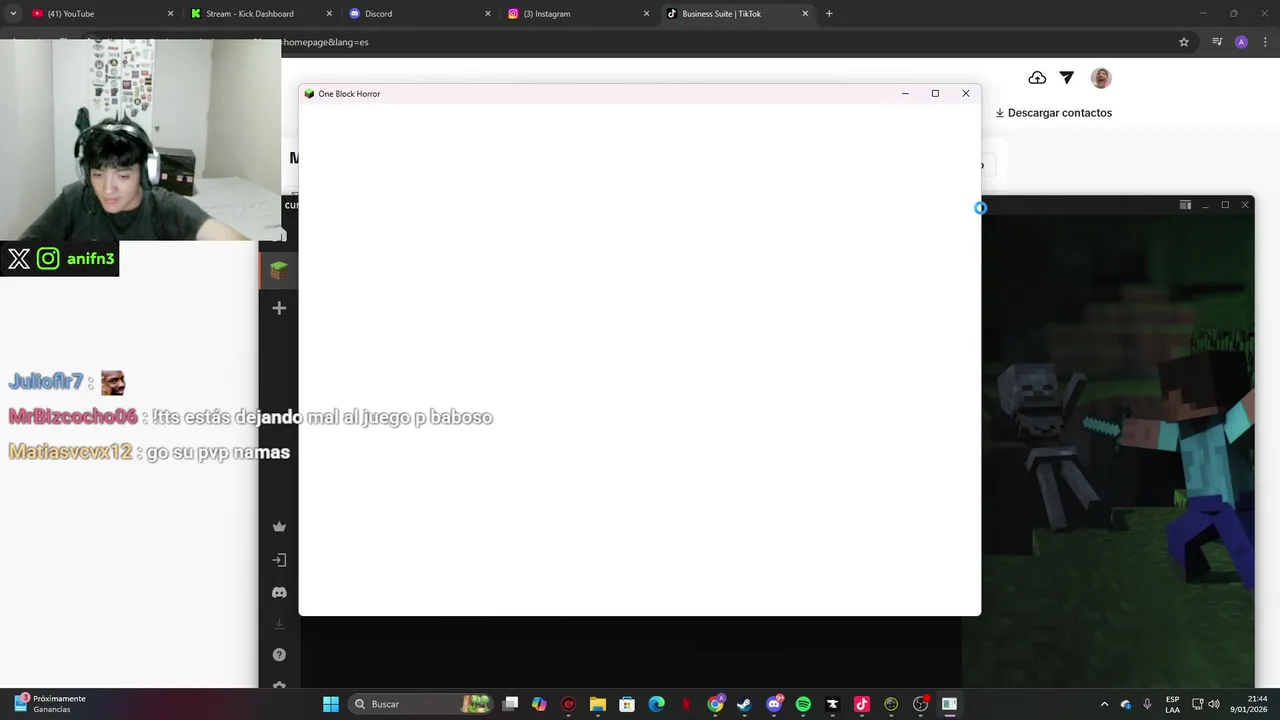Click Descargar contactos link
1280x720 pixels.
(1053, 113)
